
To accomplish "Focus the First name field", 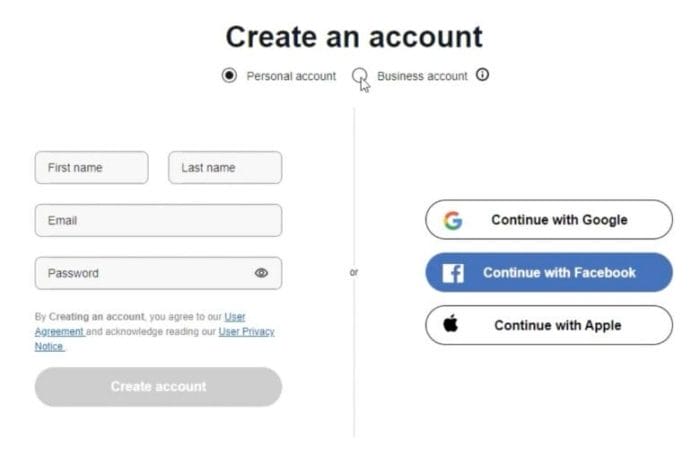I will [91, 168].
